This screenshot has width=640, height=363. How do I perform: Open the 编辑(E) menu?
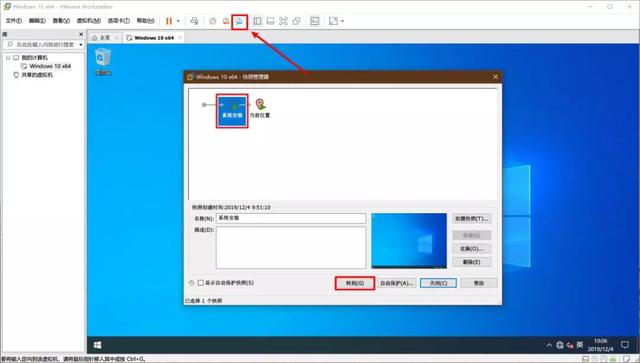click(x=37, y=21)
